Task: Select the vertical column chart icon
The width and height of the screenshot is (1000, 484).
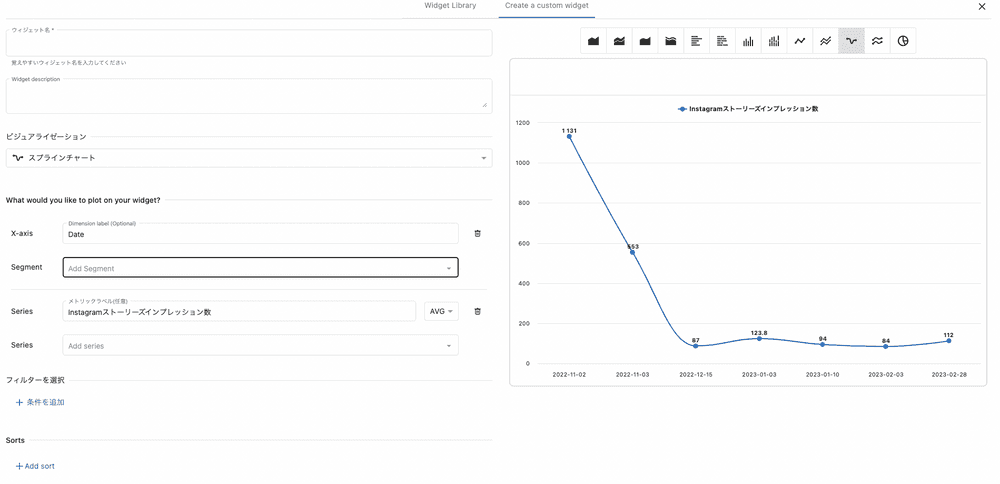Action: 748,41
